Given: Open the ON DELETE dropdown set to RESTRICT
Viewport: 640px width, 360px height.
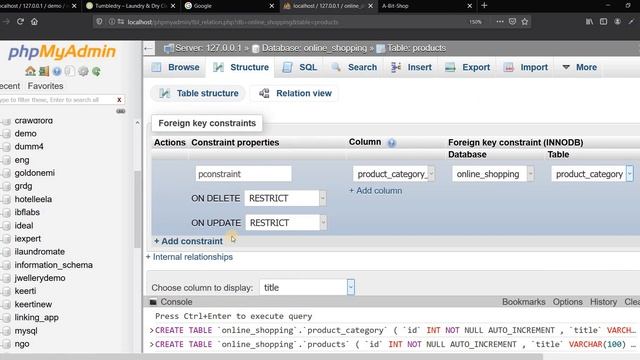Looking at the screenshot, I should [x=285, y=198].
